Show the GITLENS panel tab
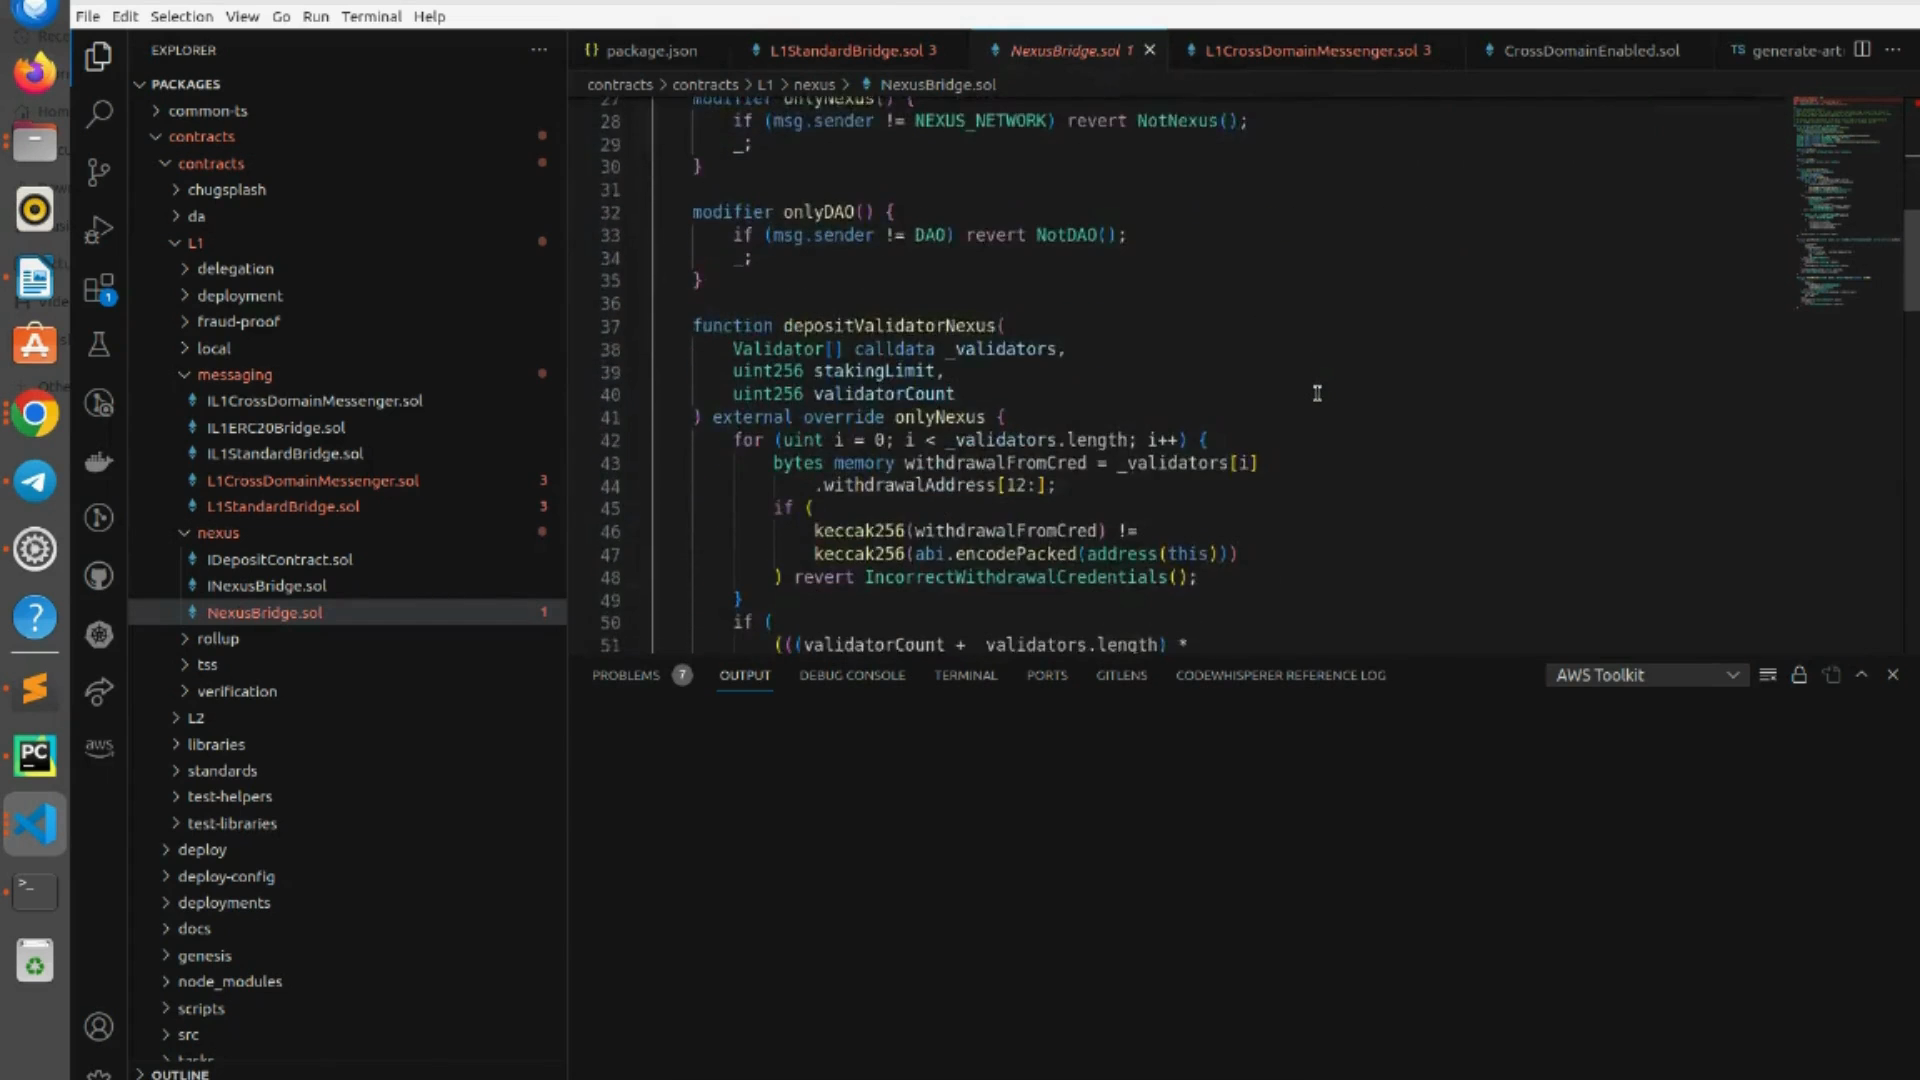The image size is (1920, 1080). (1121, 675)
